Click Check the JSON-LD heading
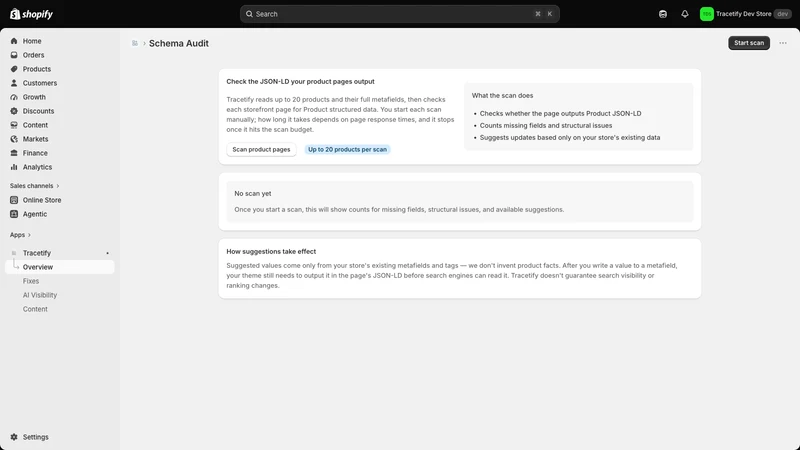The height and width of the screenshot is (450, 800). pyautogui.click(x=300, y=82)
